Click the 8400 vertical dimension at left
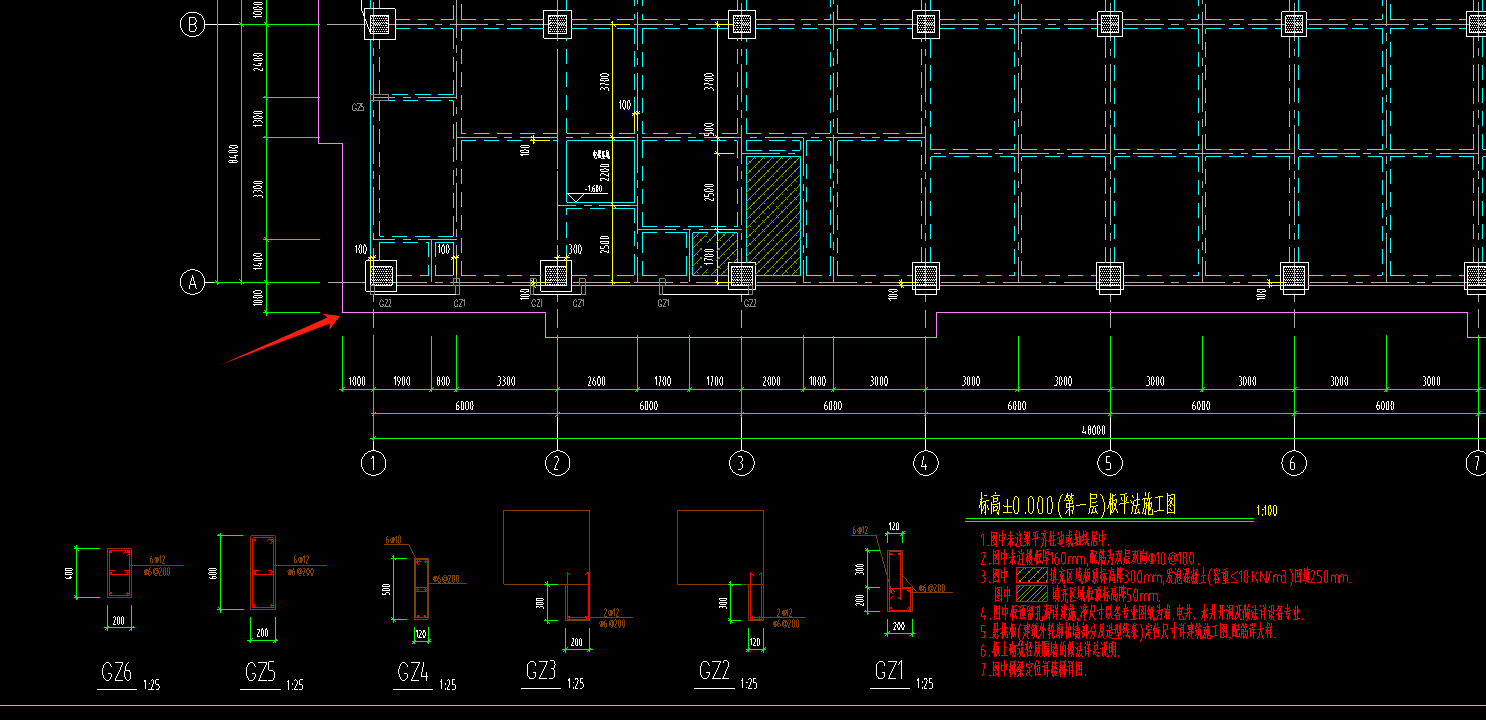This screenshot has height=720, width=1486. 233,154
